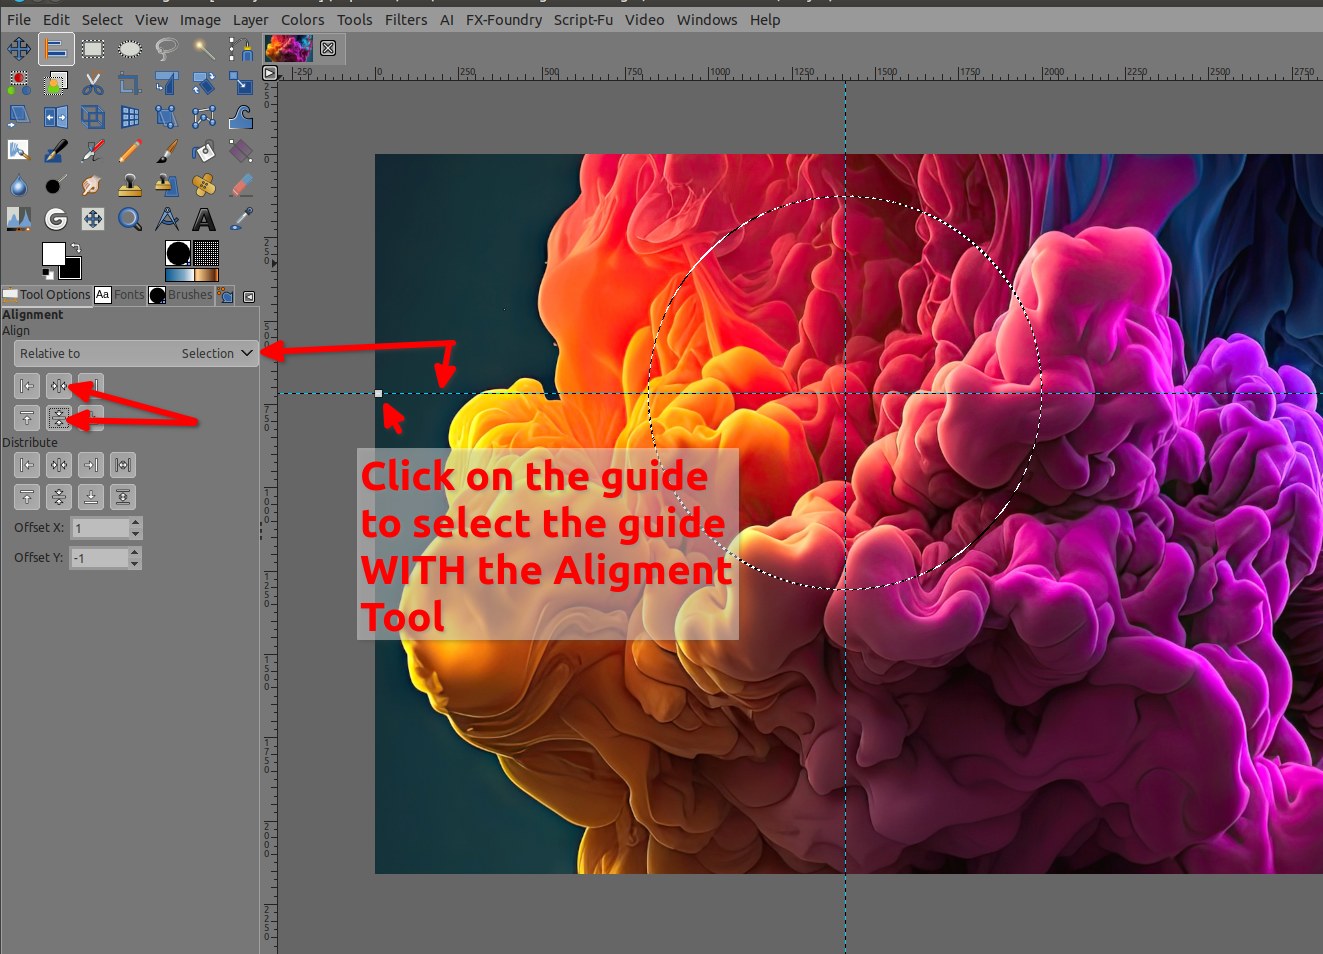Switch to the Fonts tab
Image resolution: width=1323 pixels, height=954 pixels.
pyautogui.click(x=119, y=295)
